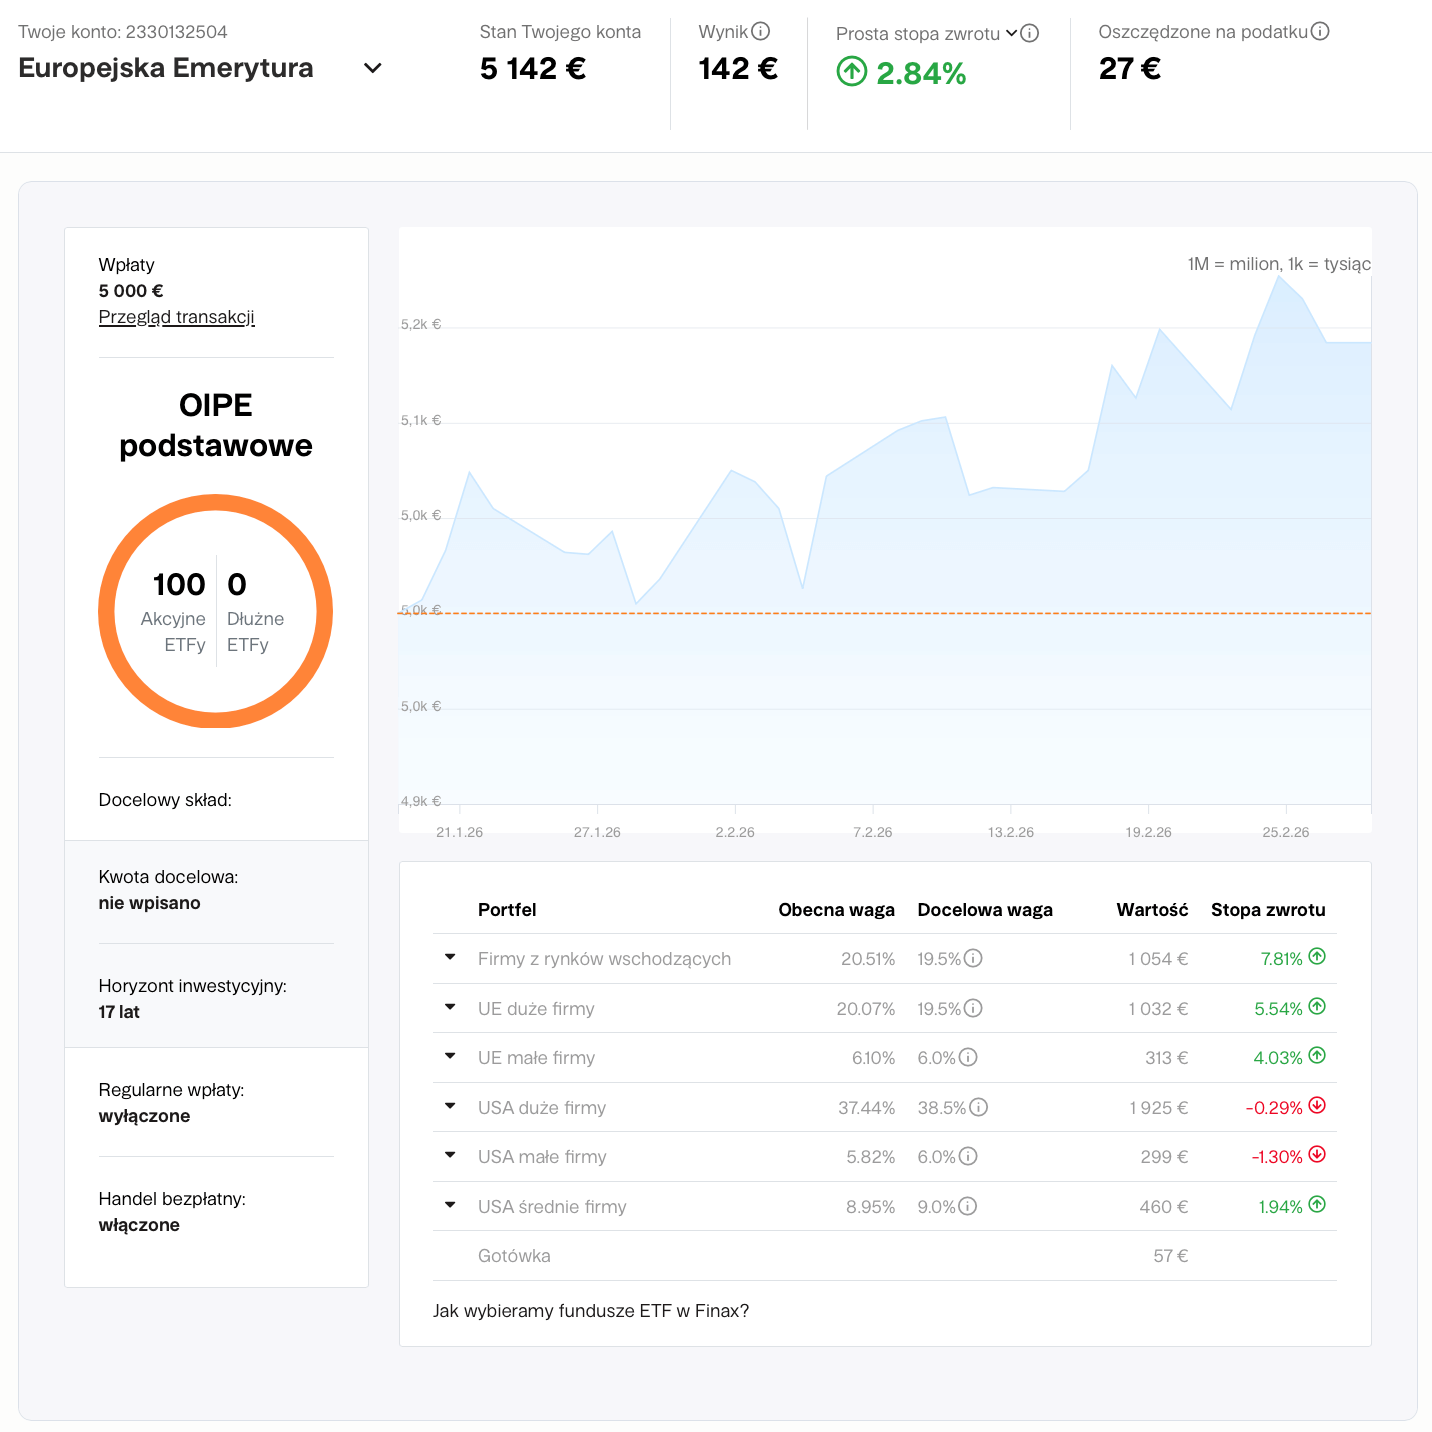Viewport: 1432px width, 1432px height.
Task: Click the Stopa zwrotu column header
Action: point(1267,910)
